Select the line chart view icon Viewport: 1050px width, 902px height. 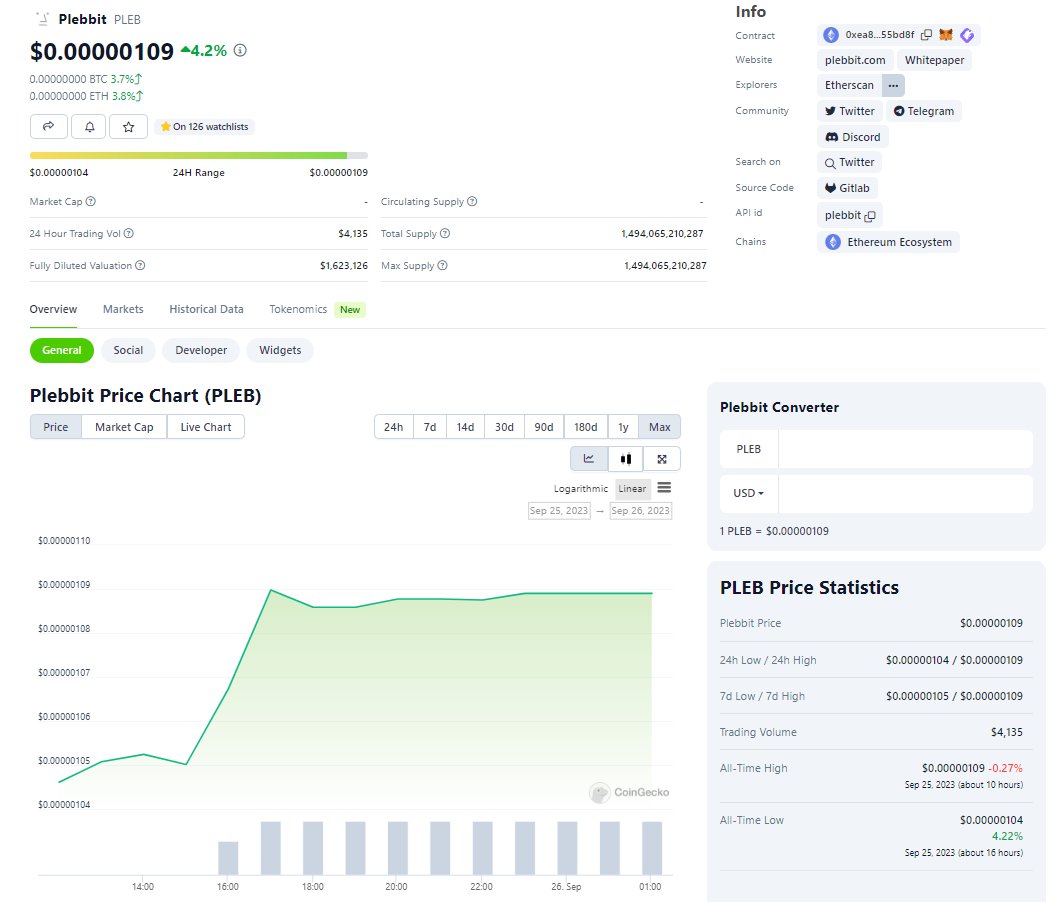(589, 459)
